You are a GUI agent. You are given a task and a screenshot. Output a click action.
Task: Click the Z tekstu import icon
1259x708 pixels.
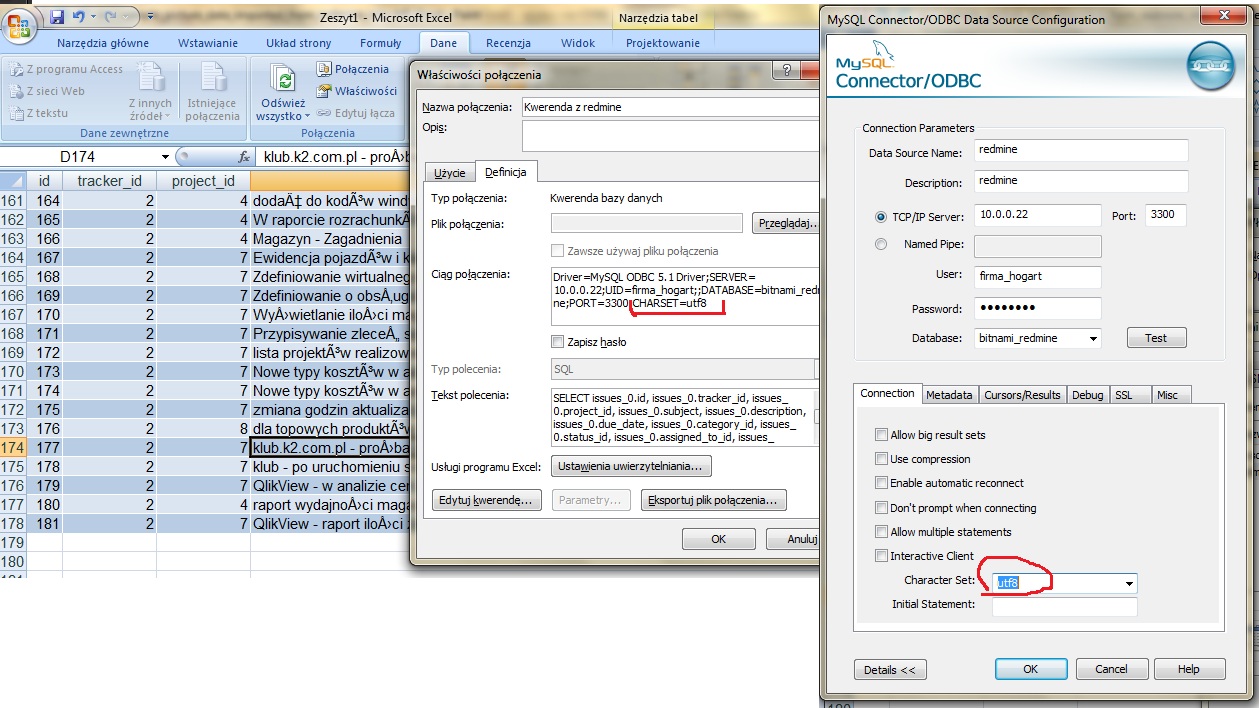(x=15, y=113)
